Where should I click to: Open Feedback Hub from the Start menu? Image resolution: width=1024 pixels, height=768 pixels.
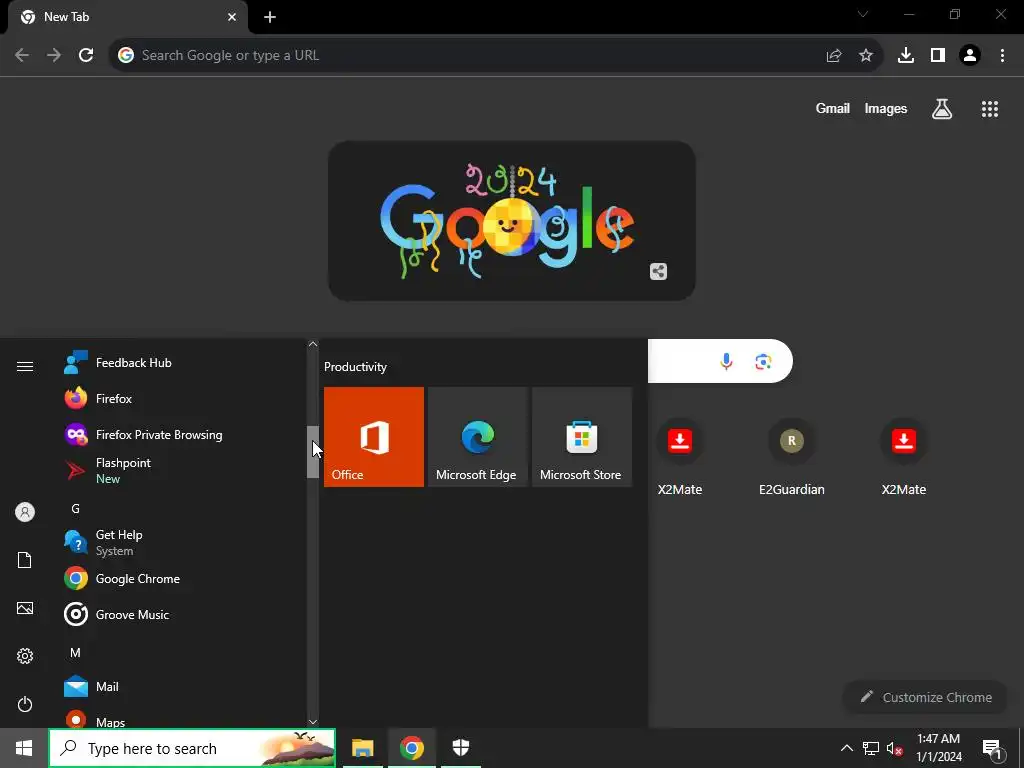pyautogui.click(x=183, y=362)
